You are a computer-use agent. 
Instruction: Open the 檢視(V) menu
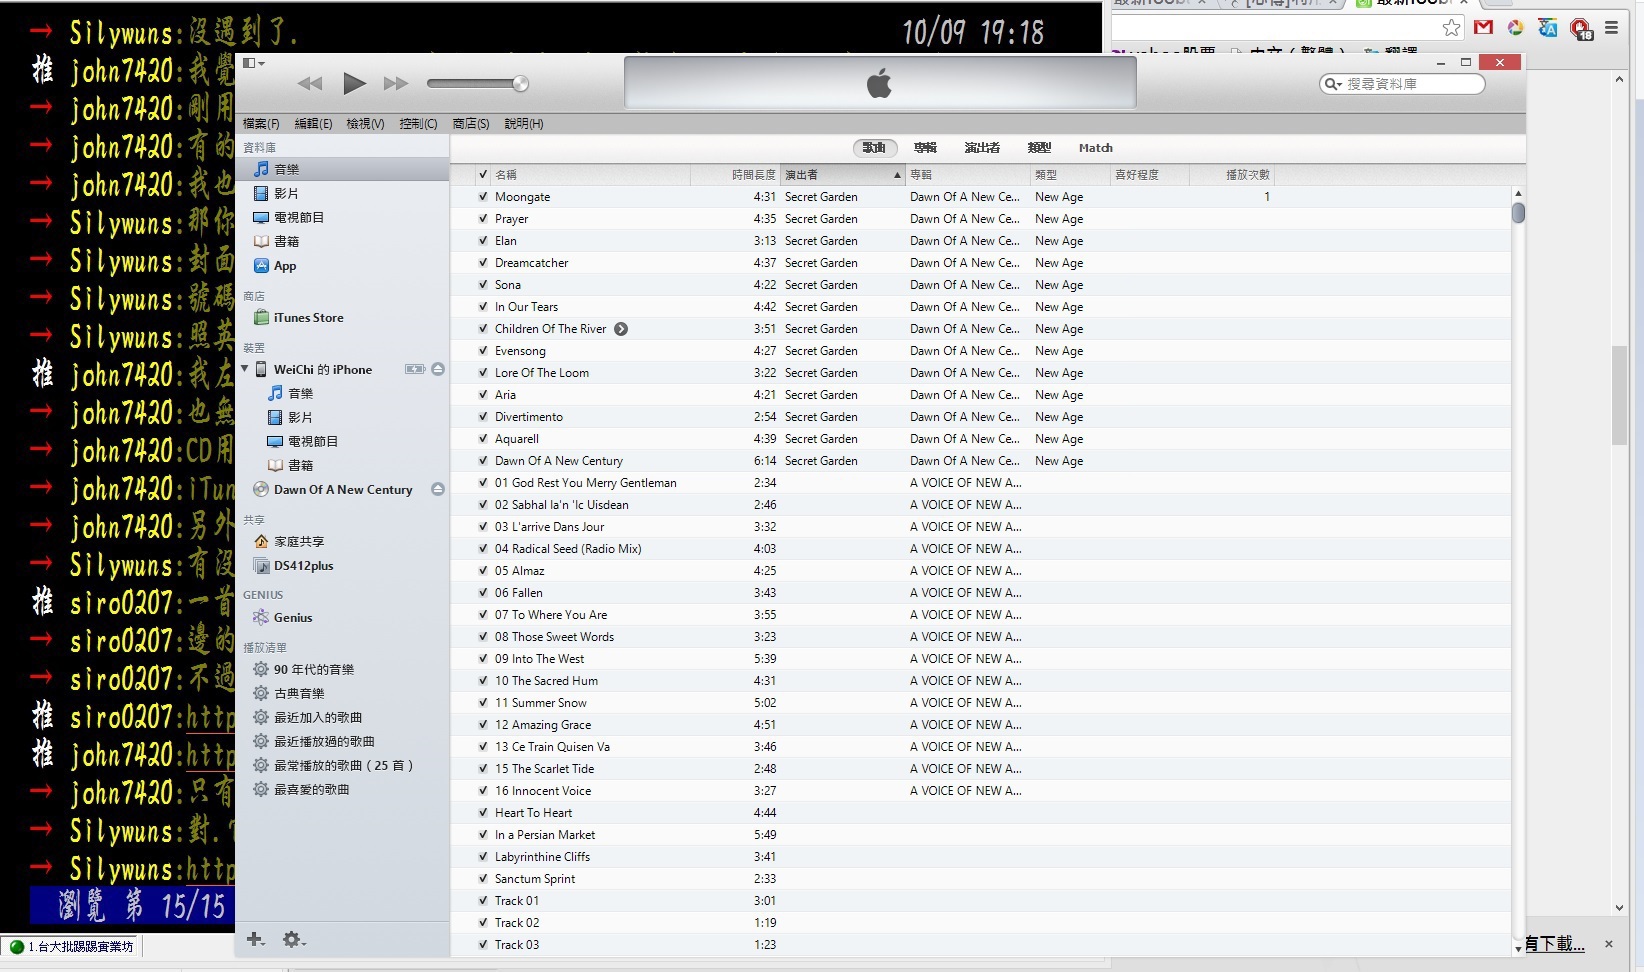pos(365,124)
